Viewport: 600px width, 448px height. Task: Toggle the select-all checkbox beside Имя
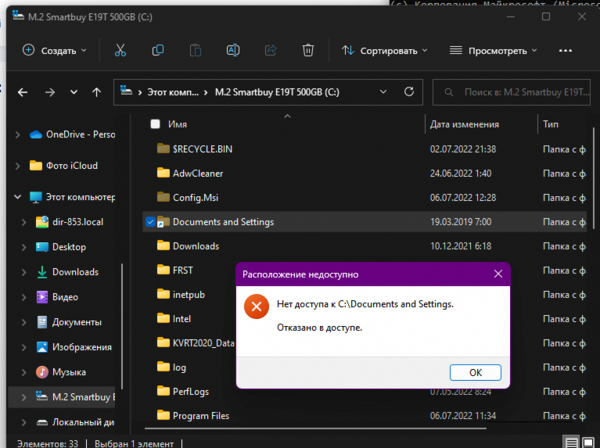pyautogui.click(x=155, y=124)
